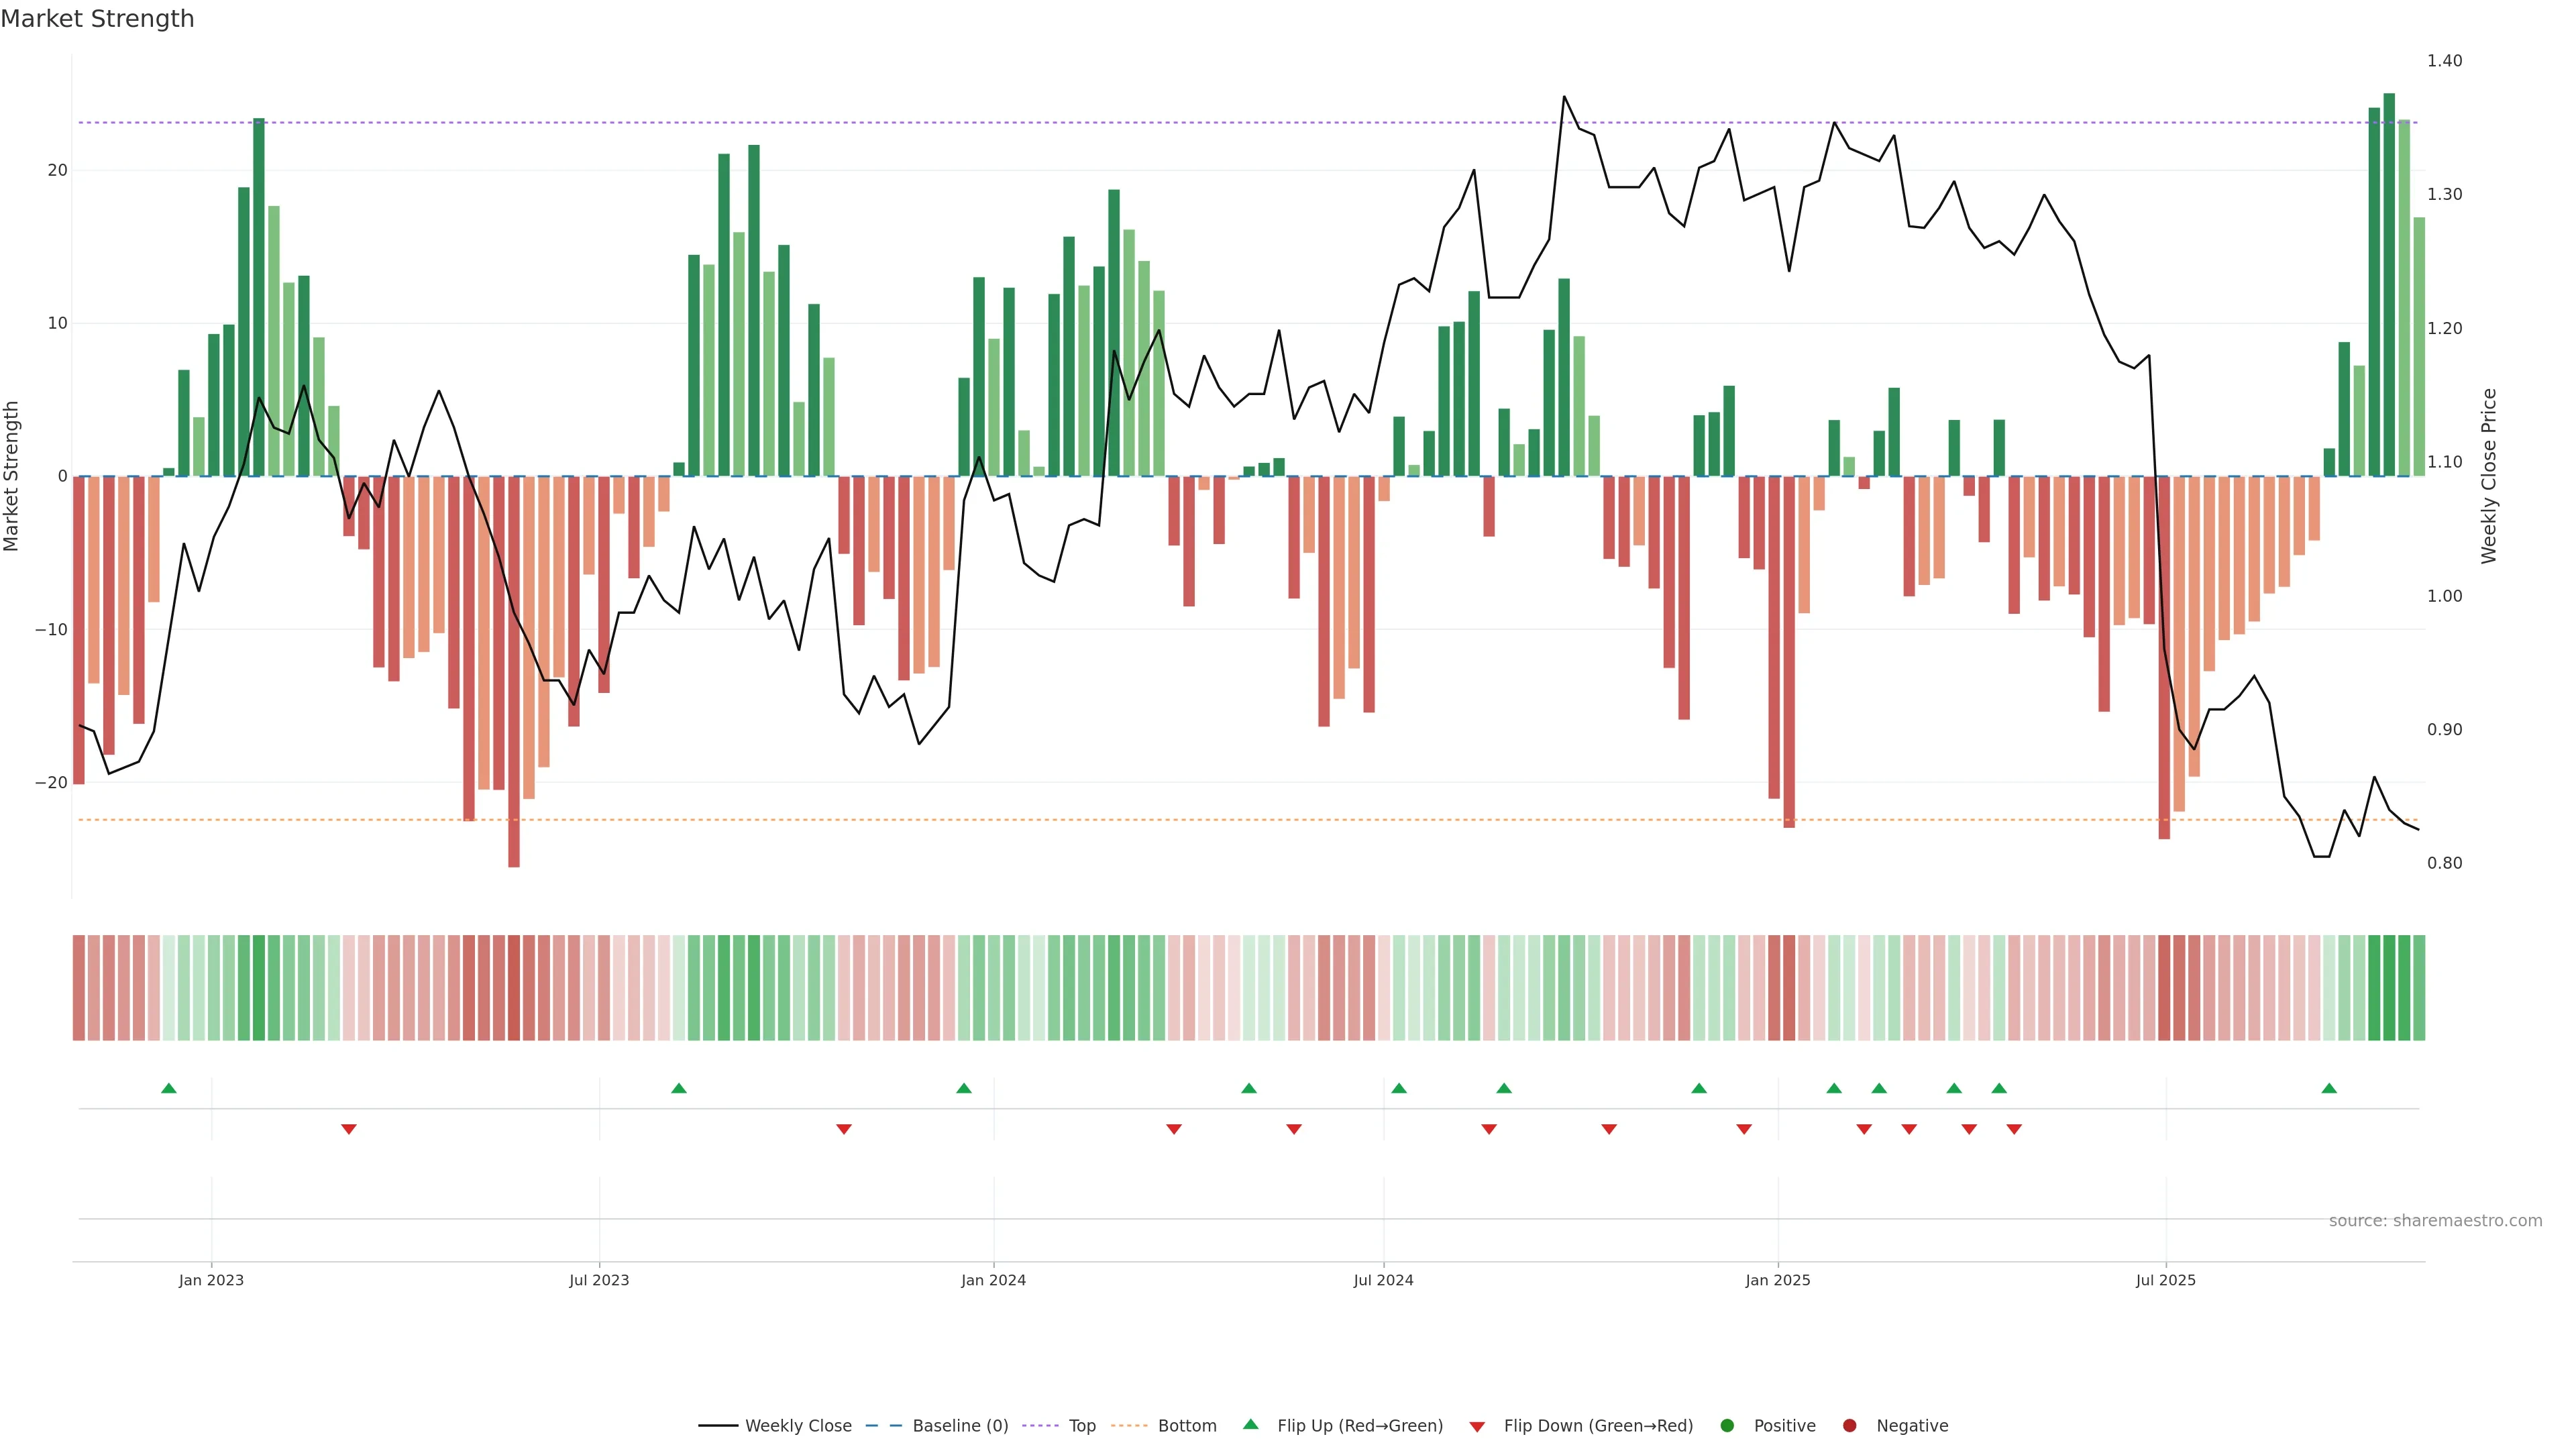
Task: Click the first green flip-up triangle marker
Action: click(x=169, y=1088)
